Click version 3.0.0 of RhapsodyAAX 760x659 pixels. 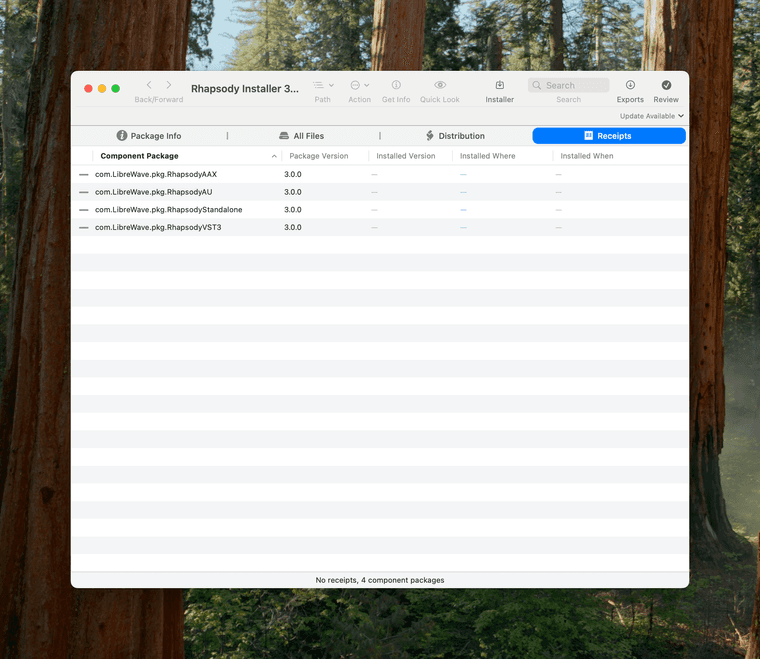[293, 174]
